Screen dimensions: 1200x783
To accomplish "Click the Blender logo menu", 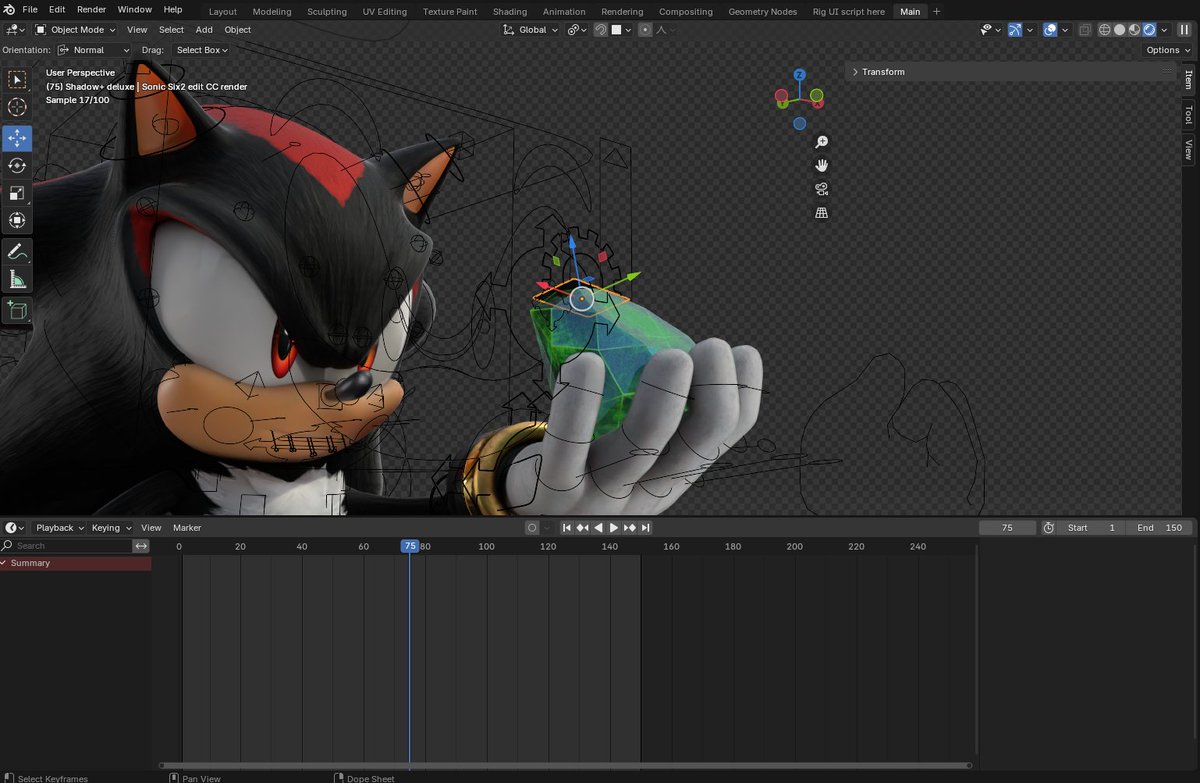I will [x=9, y=10].
